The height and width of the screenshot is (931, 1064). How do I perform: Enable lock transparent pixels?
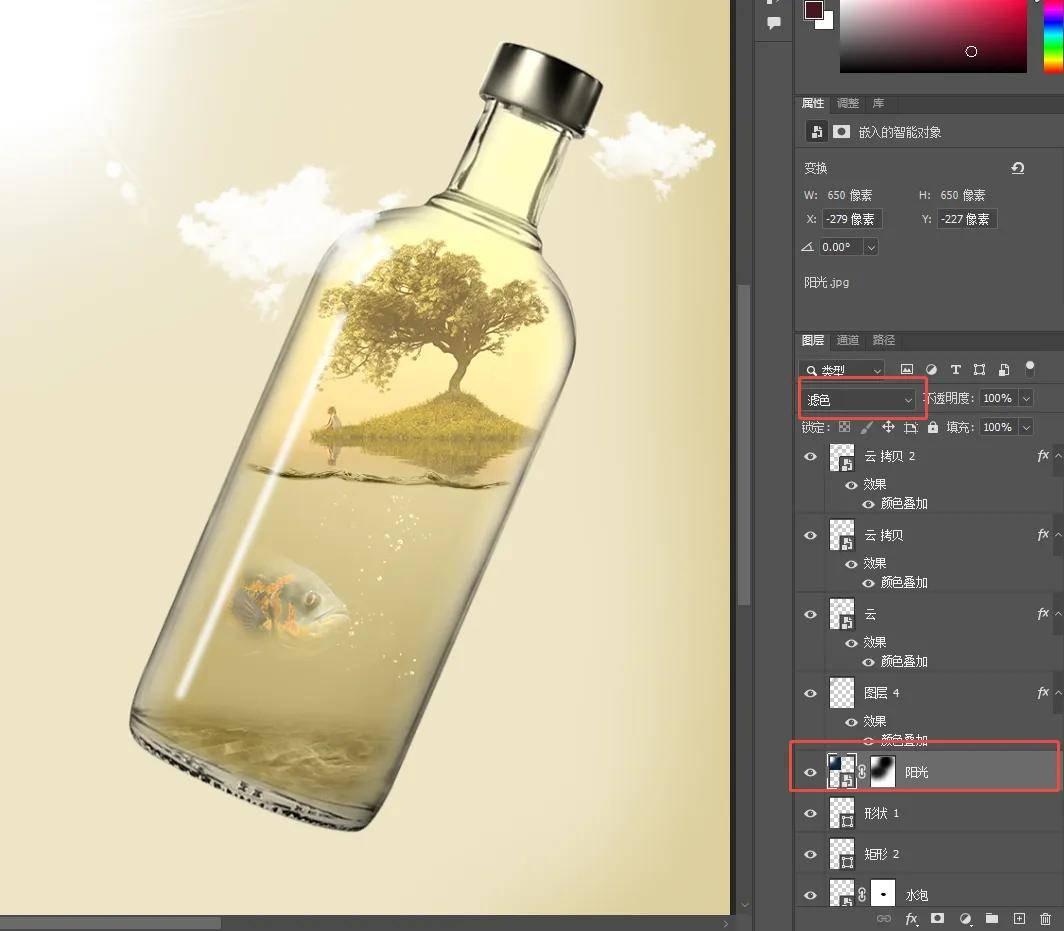pos(845,427)
